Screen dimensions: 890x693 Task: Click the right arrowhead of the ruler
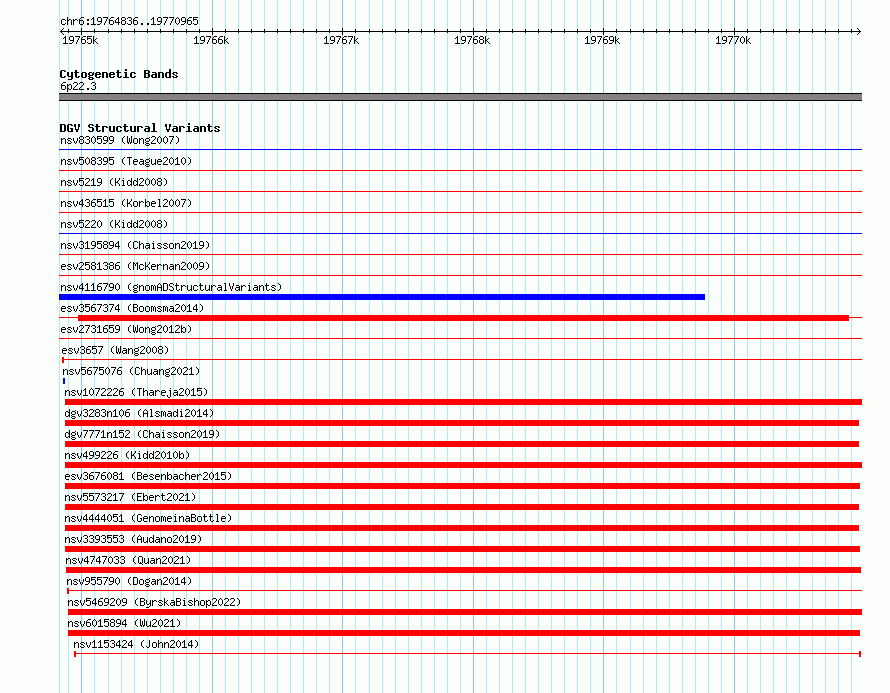pyautogui.click(x=859, y=31)
